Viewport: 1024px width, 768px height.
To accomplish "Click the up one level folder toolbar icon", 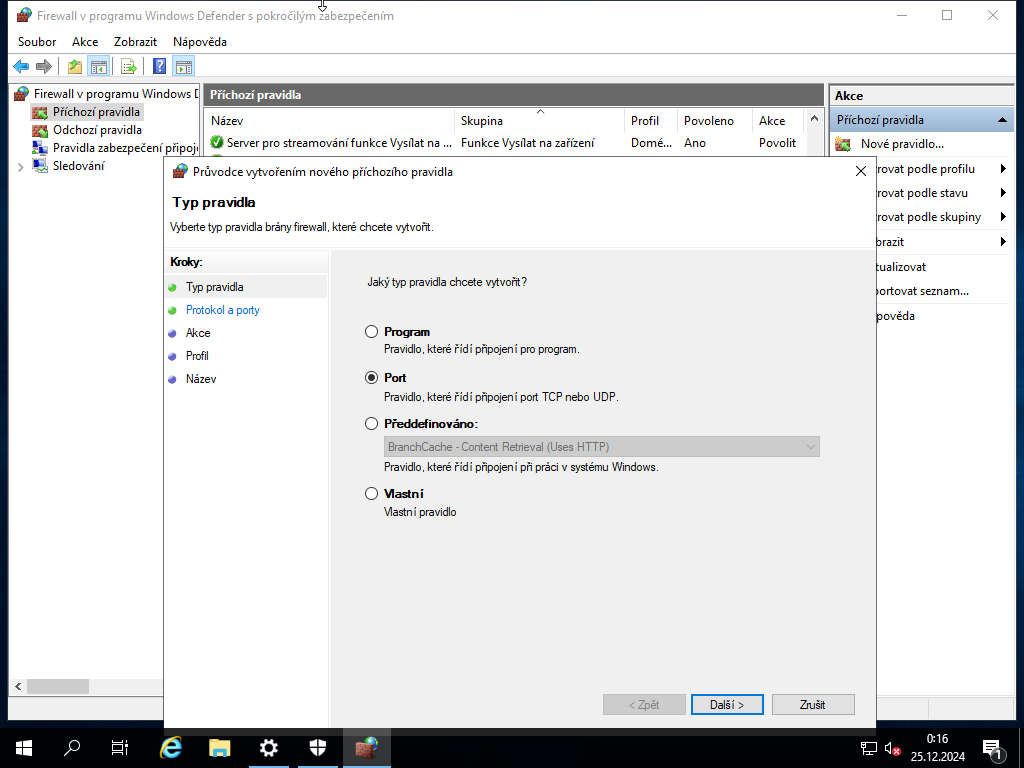I will (x=74, y=66).
